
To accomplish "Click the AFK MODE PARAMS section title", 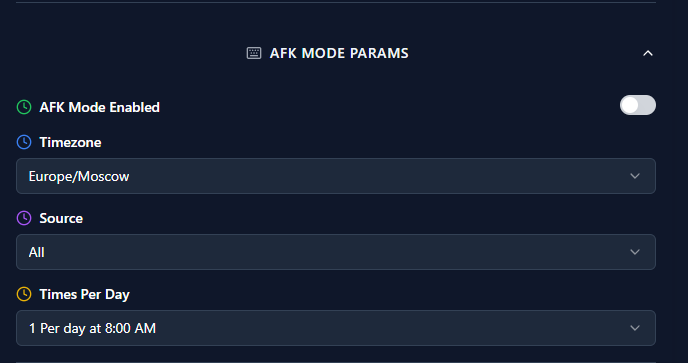I will point(339,53).
